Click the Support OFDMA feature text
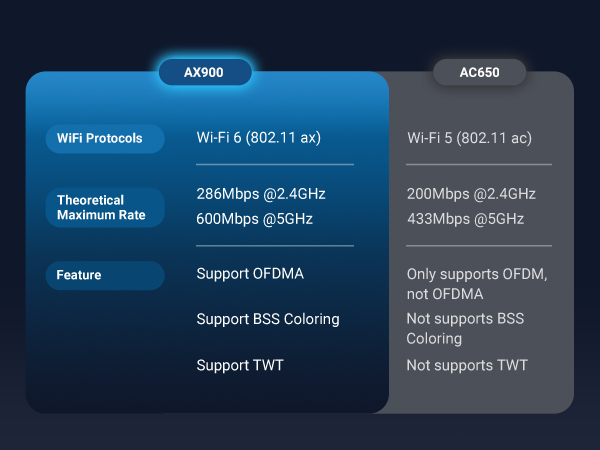The height and width of the screenshot is (450, 600). coord(250,273)
